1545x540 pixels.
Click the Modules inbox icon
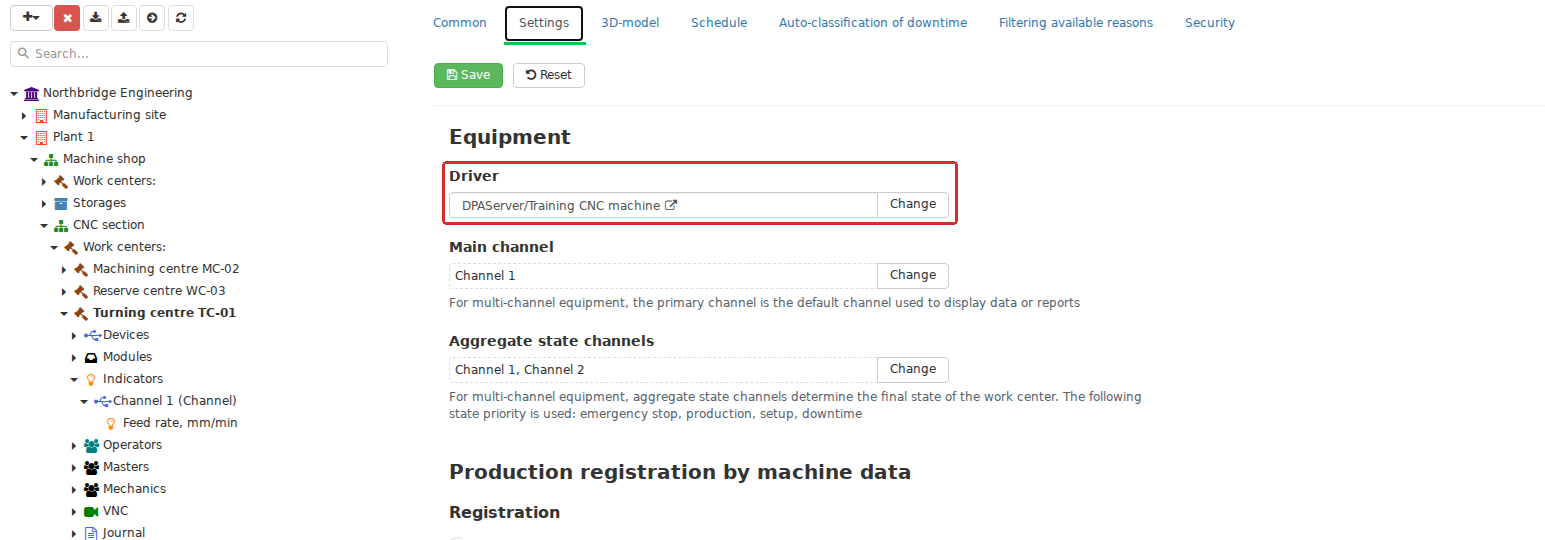tap(91, 357)
